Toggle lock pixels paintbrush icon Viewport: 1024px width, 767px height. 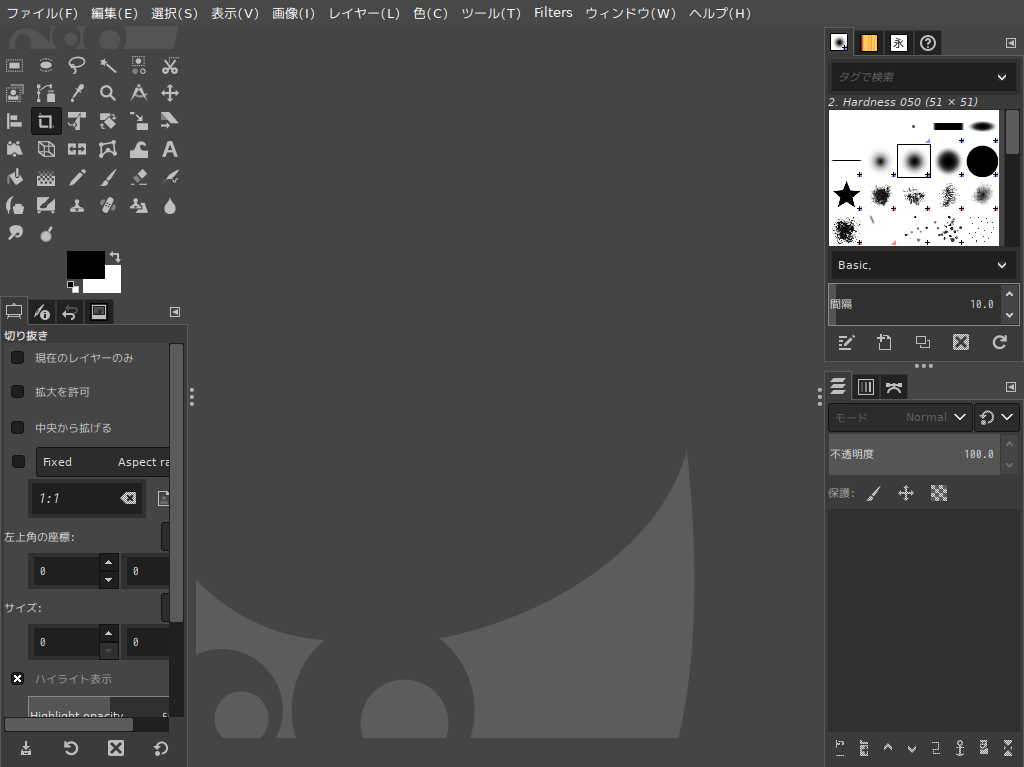tap(874, 493)
